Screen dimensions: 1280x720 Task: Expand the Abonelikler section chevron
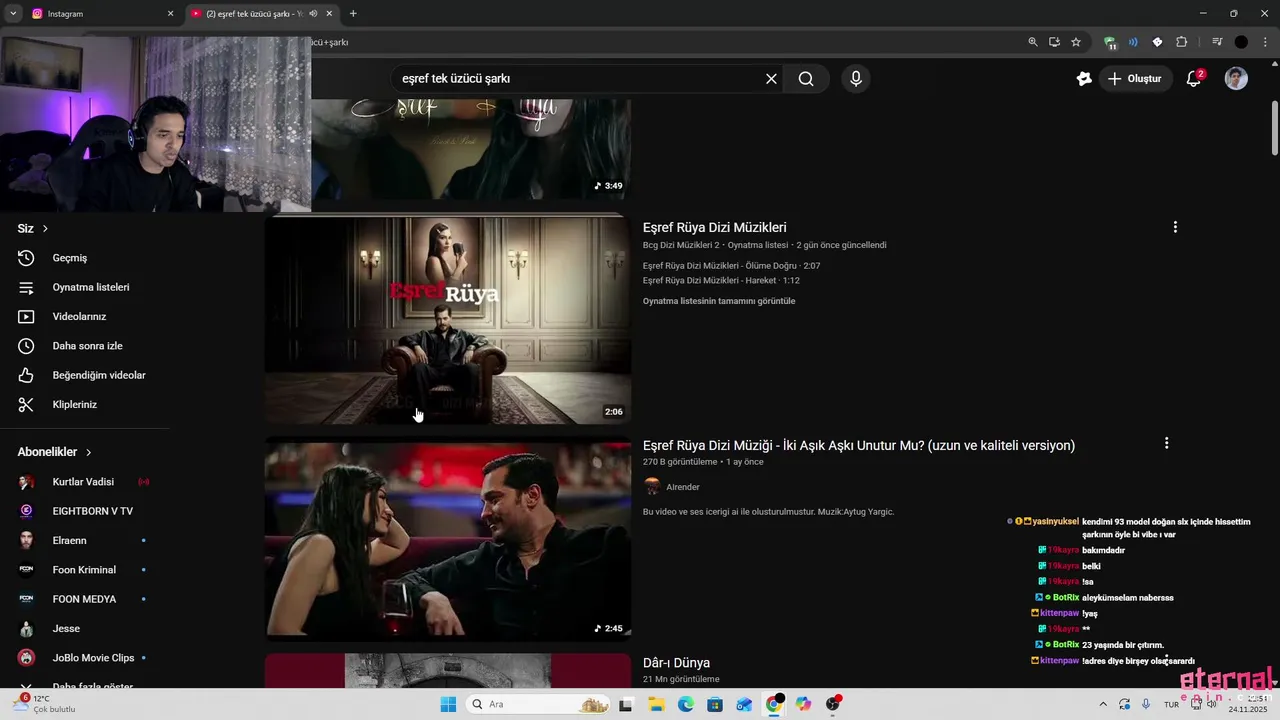click(88, 452)
